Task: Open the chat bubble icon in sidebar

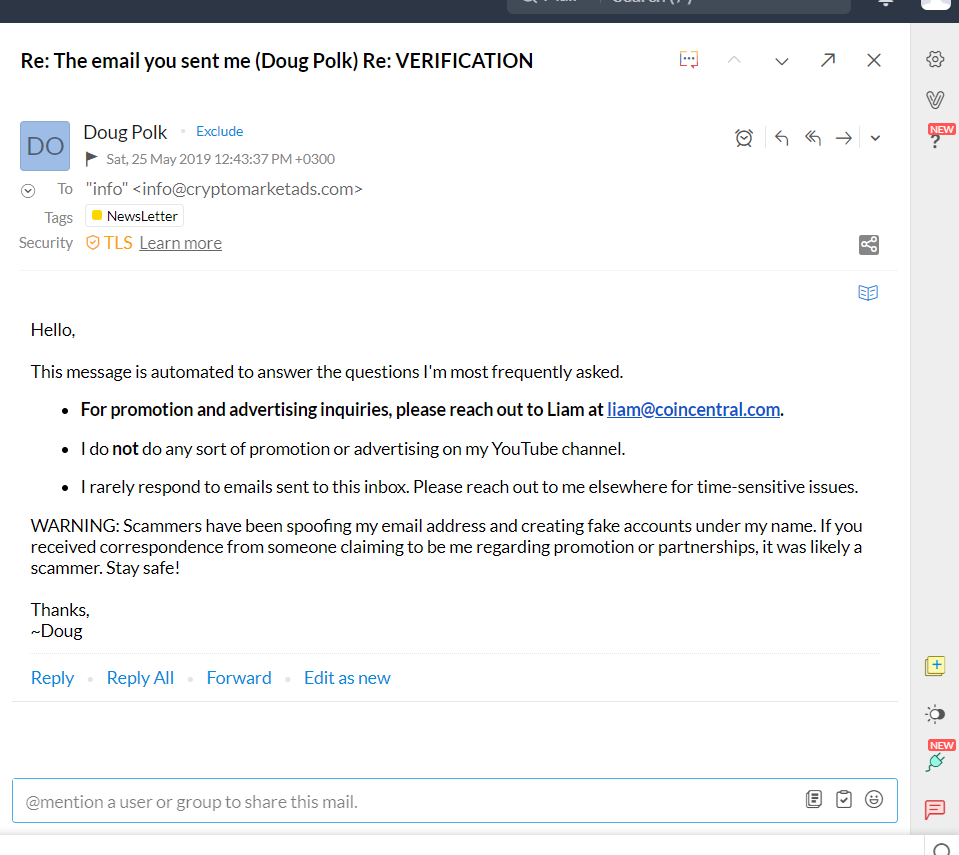Action: pos(935,810)
